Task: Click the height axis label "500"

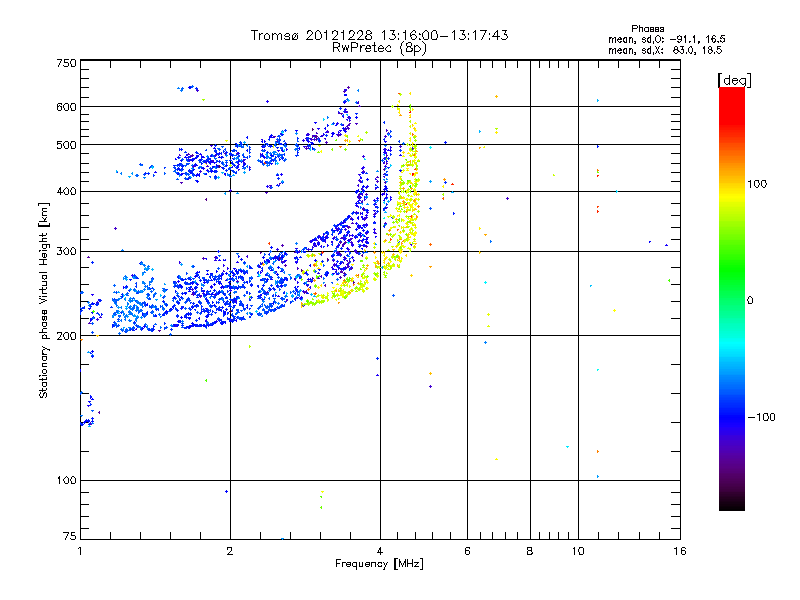Action: click(x=66, y=145)
